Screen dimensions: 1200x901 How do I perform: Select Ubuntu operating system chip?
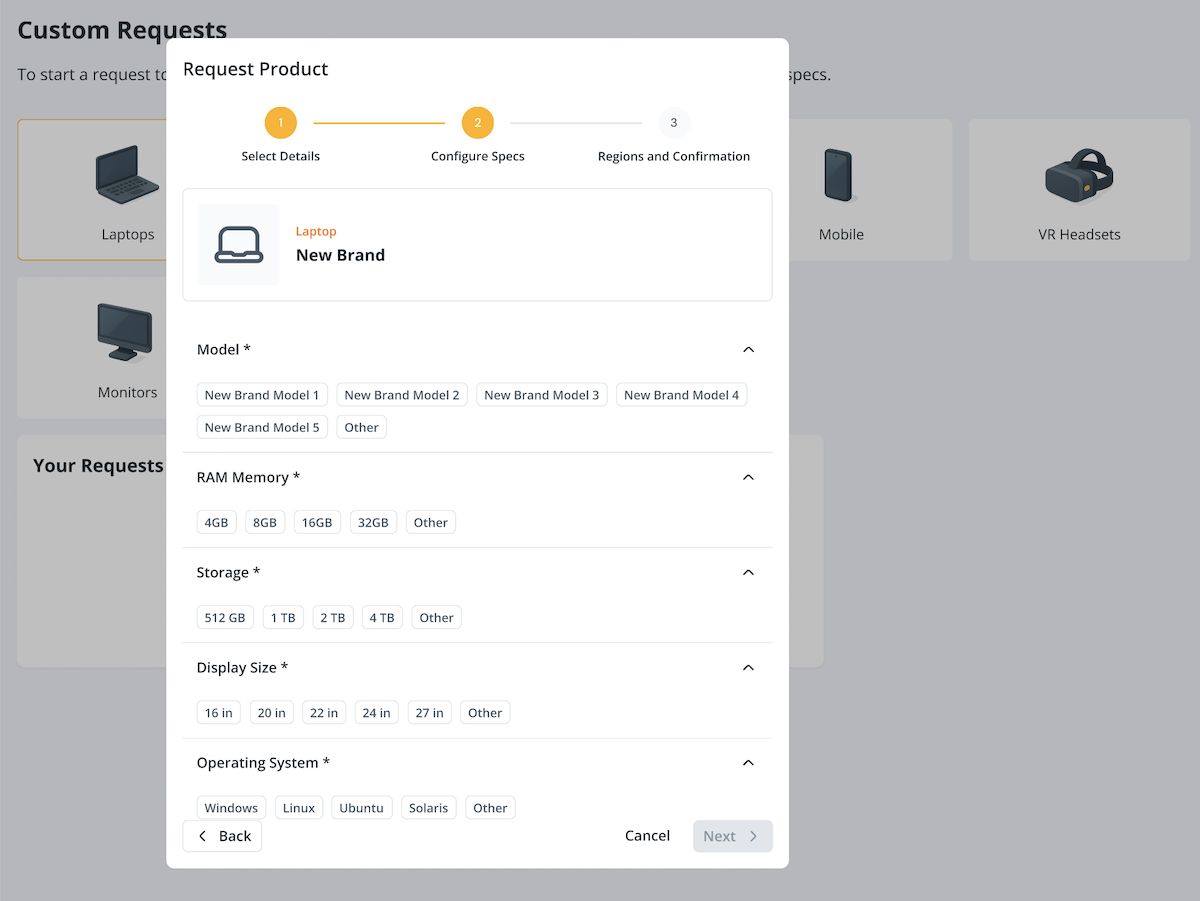point(361,808)
